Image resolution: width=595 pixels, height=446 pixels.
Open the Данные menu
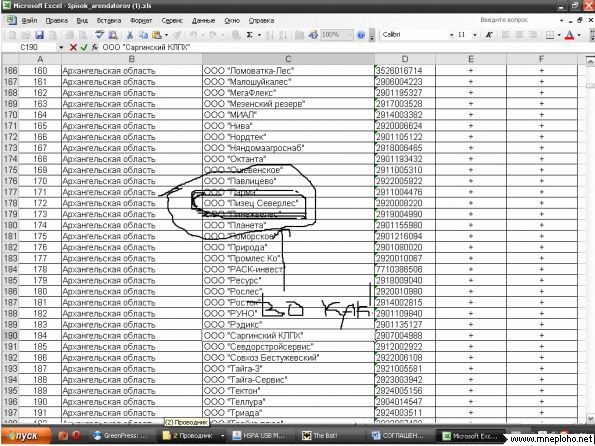(203, 21)
